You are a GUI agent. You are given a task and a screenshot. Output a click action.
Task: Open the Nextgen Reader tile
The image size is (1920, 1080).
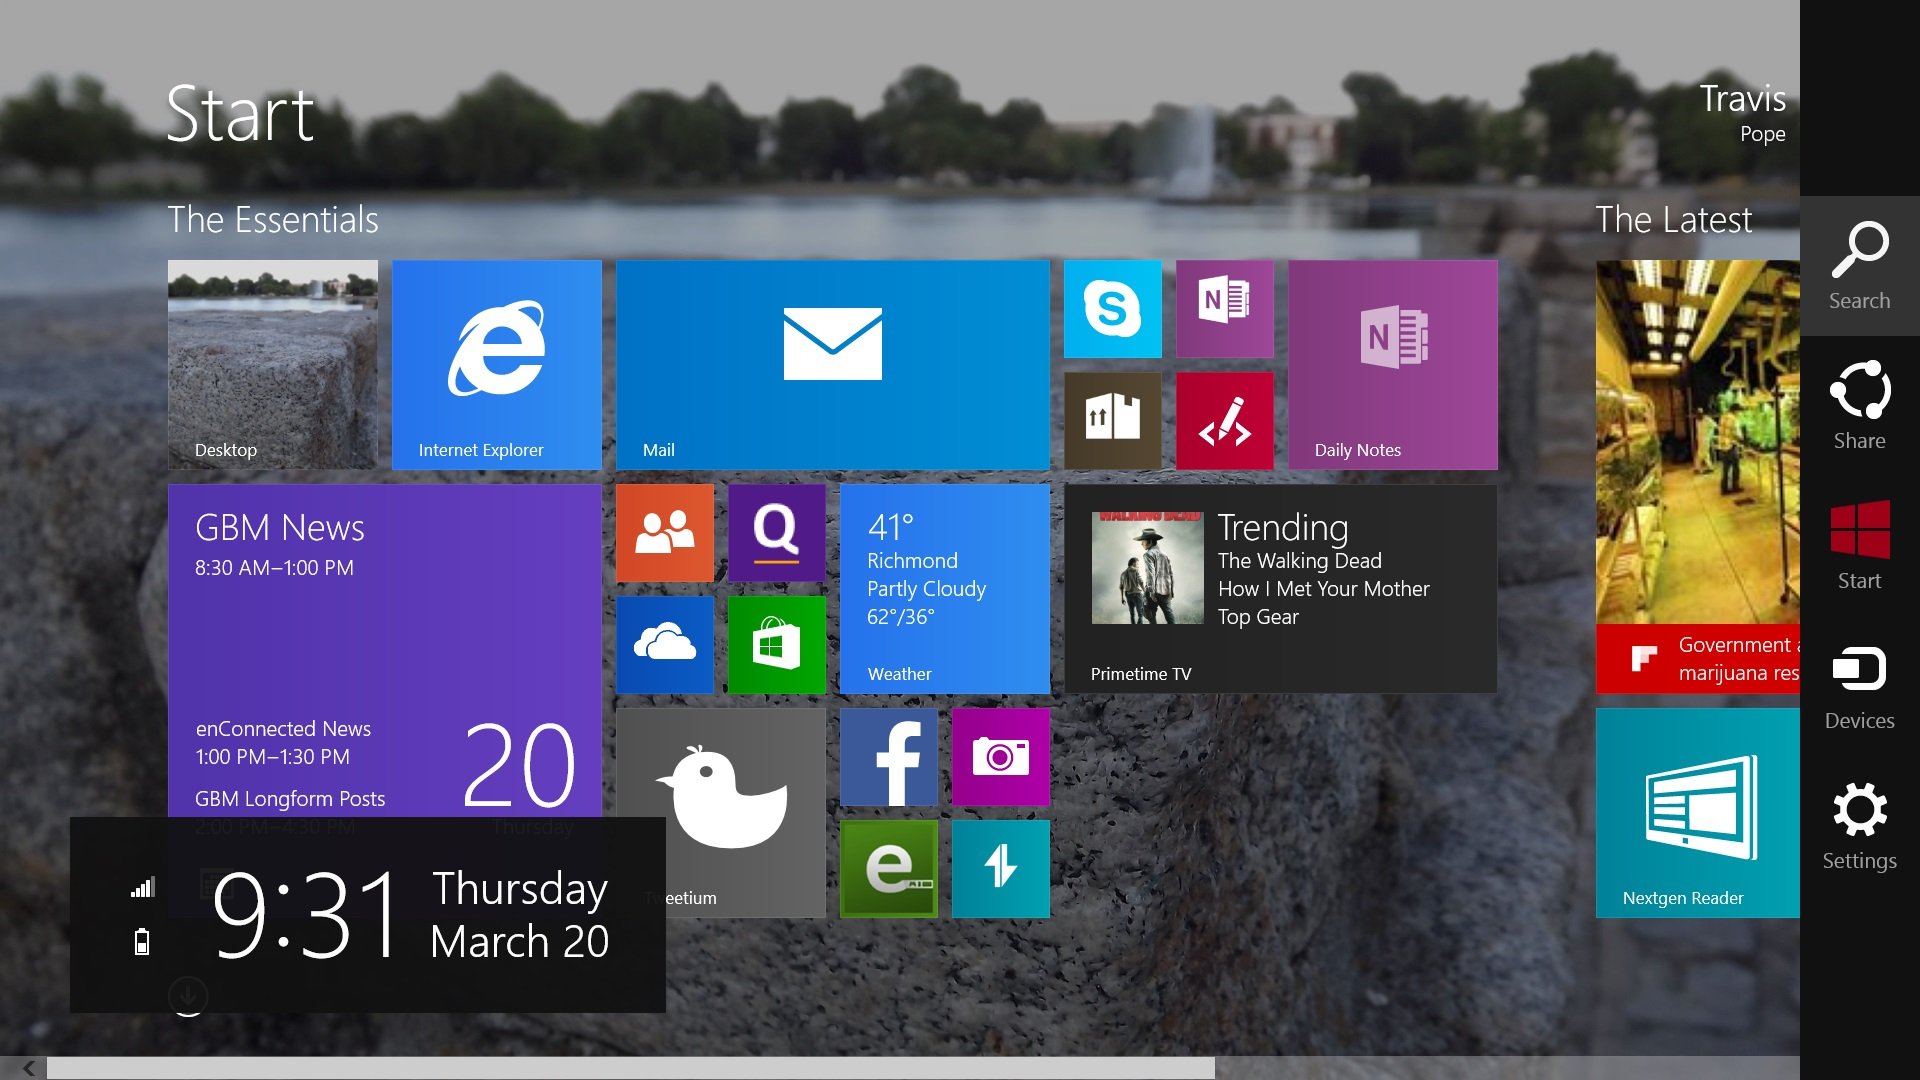pyautogui.click(x=1698, y=813)
